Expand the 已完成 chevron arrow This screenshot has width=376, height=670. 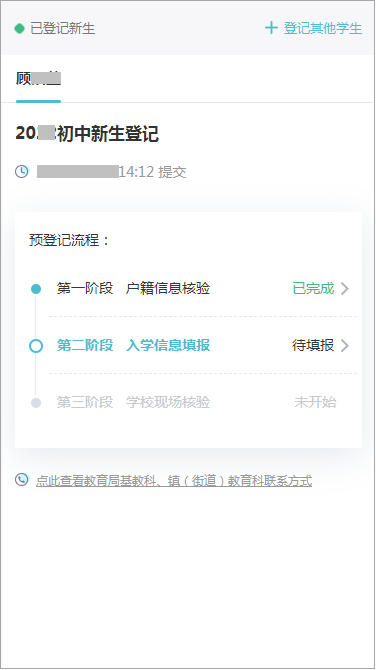(x=345, y=289)
